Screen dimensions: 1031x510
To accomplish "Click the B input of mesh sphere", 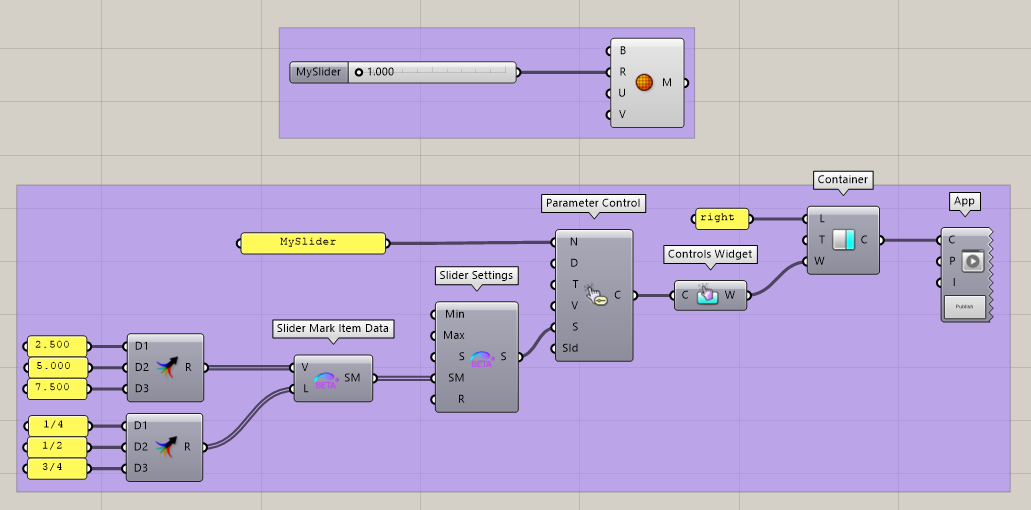I will (x=623, y=51).
